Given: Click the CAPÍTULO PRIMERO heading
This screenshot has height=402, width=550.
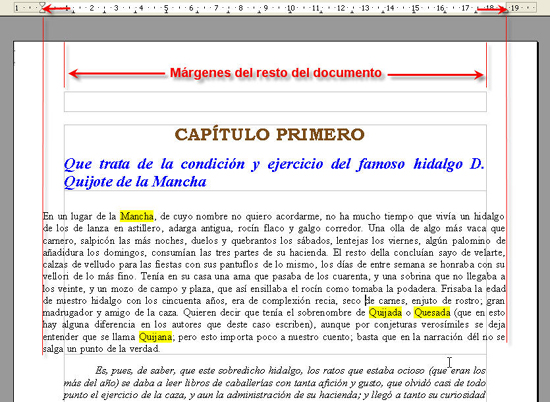Looking at the screenshot, I should 269,134.
